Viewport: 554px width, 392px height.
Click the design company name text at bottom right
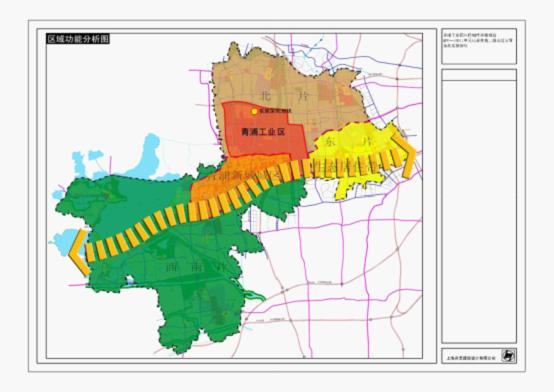coord(471,358)
